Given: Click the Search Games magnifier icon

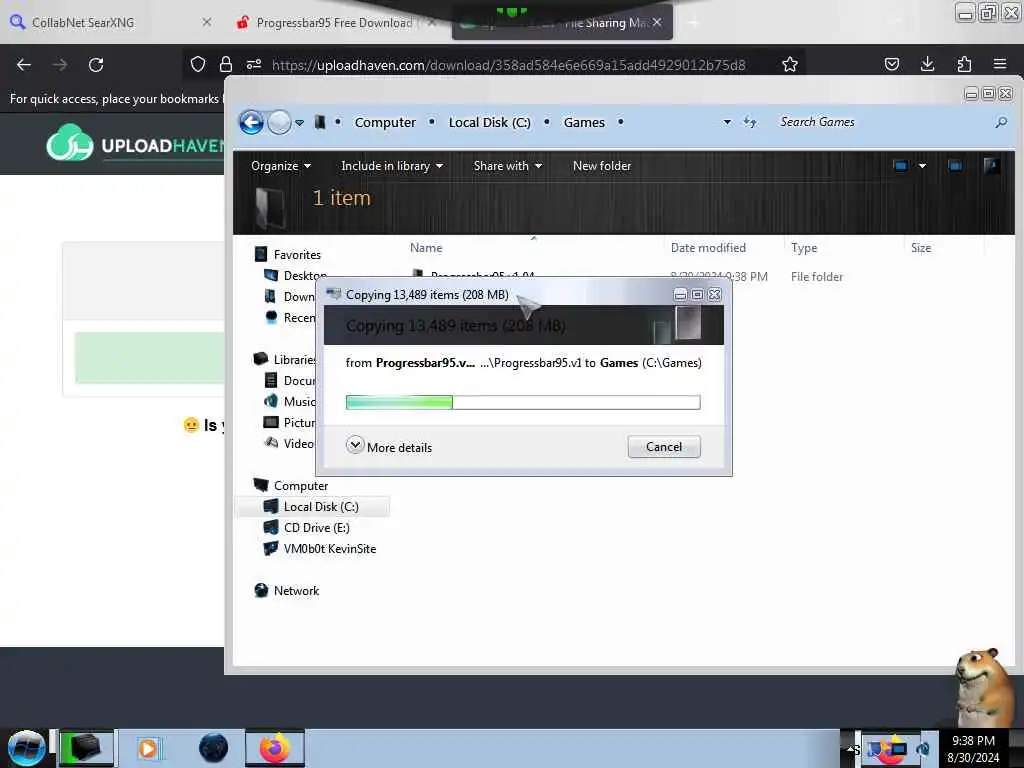Looking at the screenshot, I should [1000, 122].
